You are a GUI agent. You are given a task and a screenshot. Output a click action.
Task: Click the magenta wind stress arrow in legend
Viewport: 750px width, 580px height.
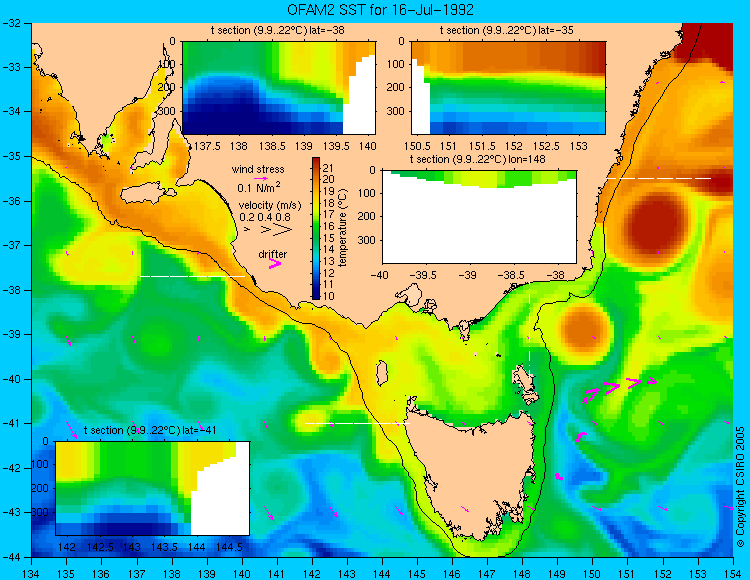click(261, 178)
